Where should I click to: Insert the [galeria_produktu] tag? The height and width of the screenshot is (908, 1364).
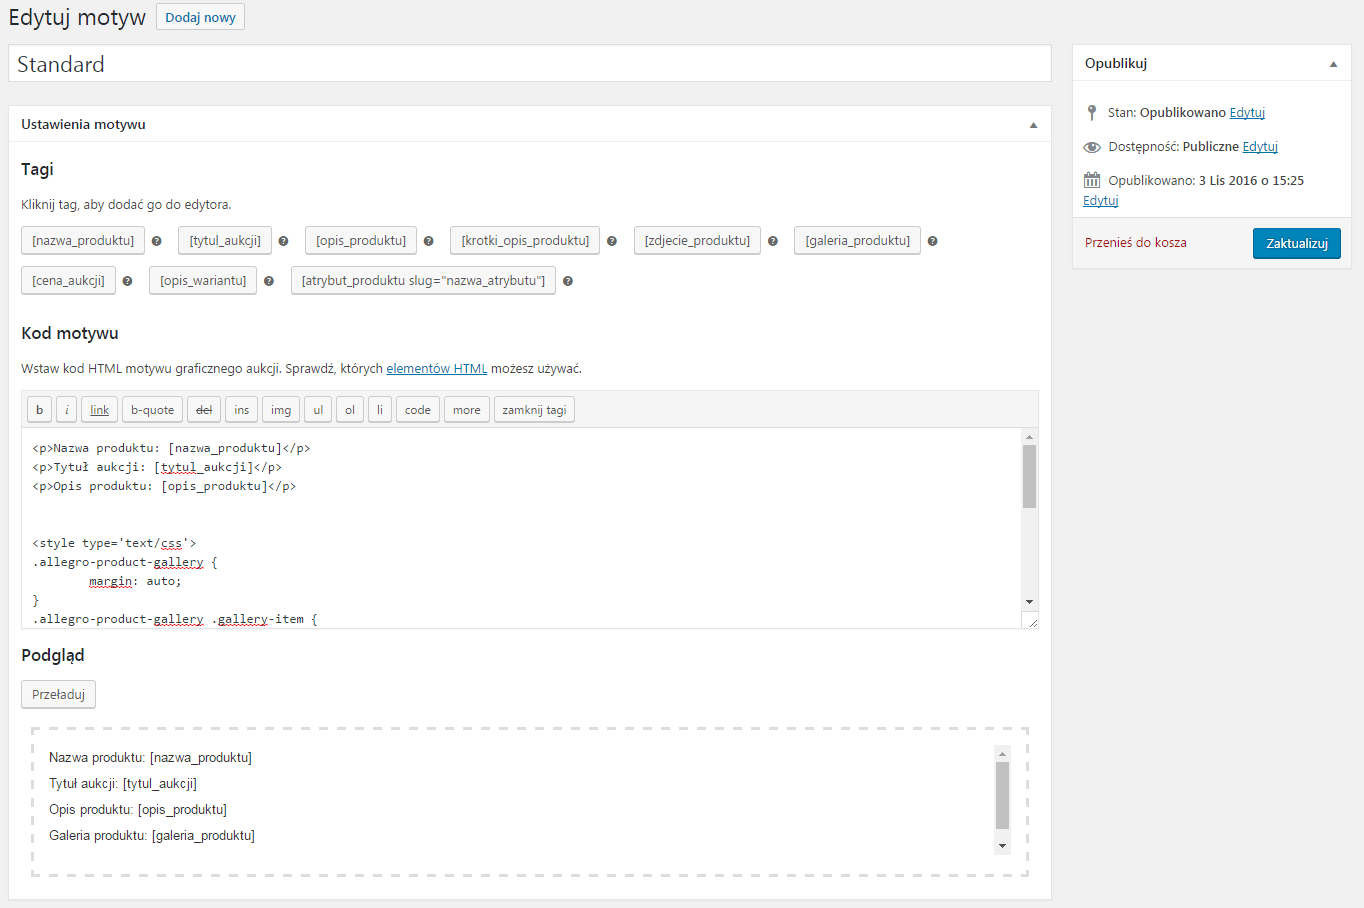click(858, 241)
